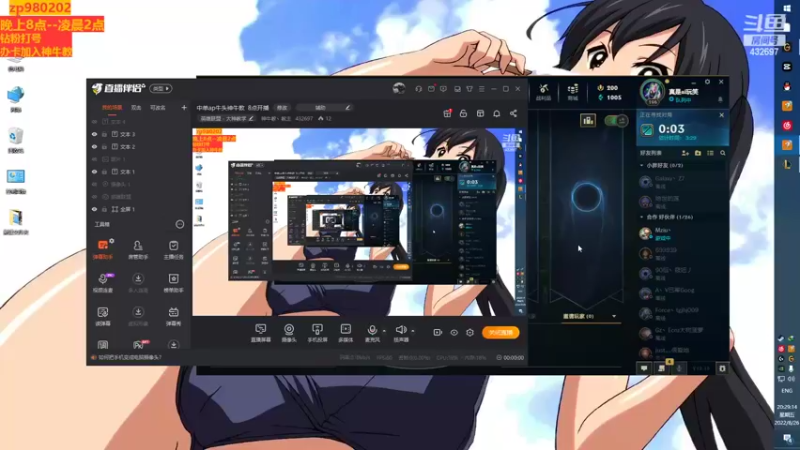Image resolution: width=800 pixels, height=450 pixels.
Task: Open the speaker volume dropdown arrow
Action: (413, 331)
